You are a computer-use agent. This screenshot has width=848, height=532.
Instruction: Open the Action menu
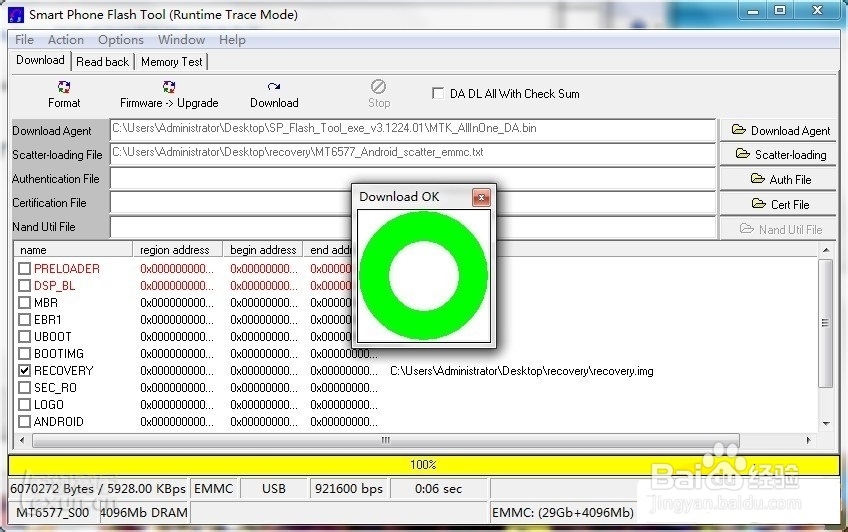click(65, 39)
